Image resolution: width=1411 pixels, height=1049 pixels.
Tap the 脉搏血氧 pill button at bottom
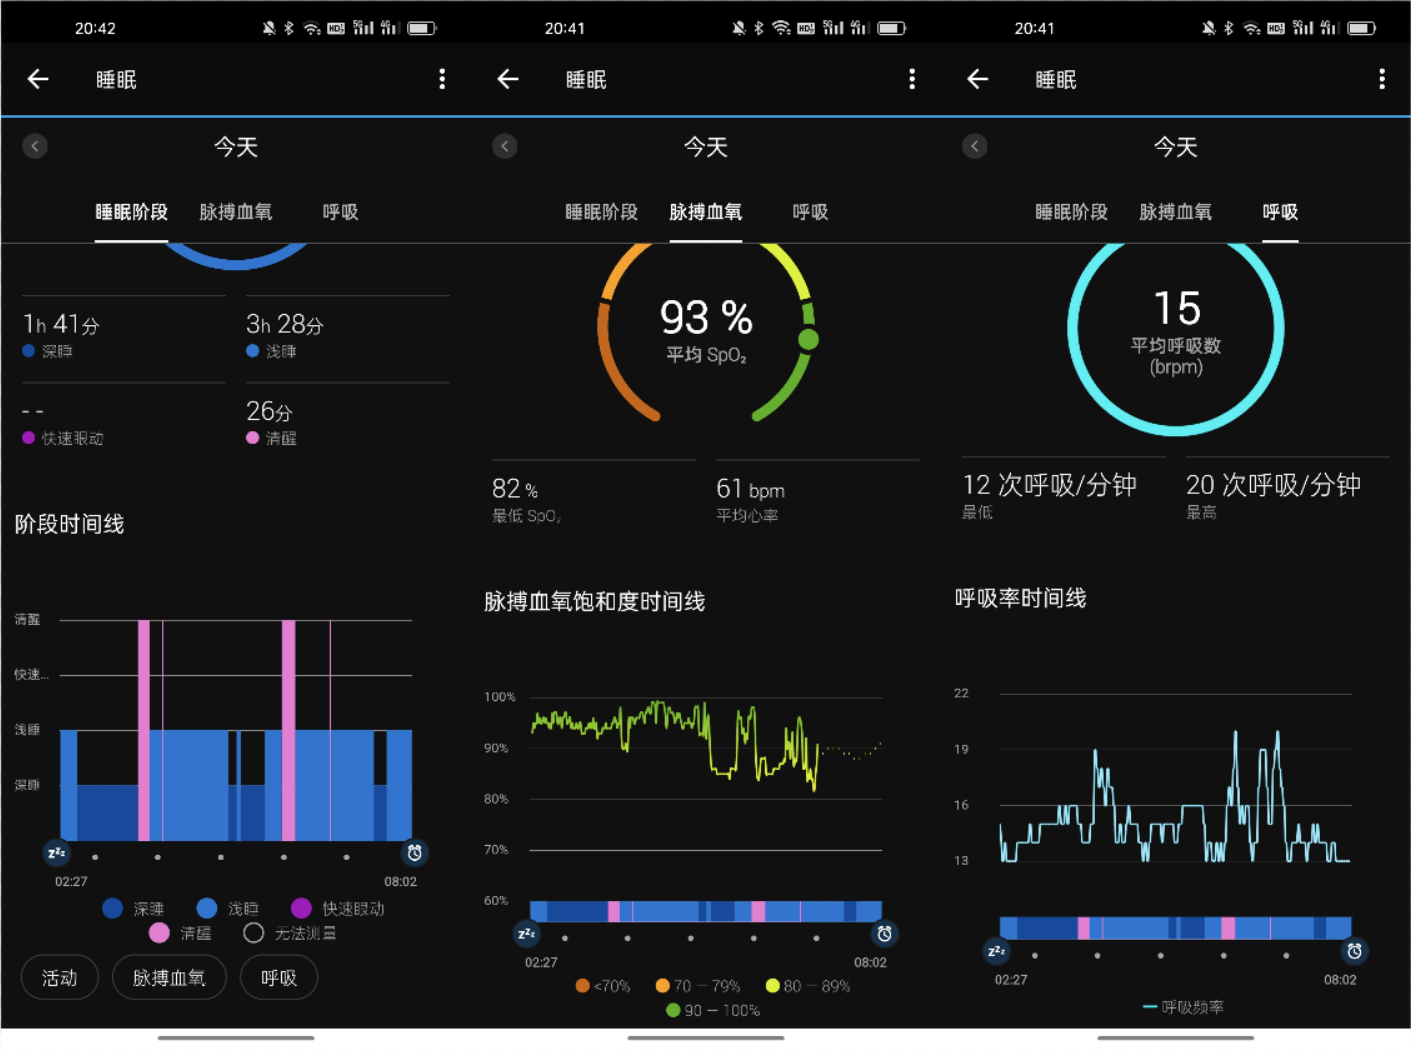coord(169,977)
